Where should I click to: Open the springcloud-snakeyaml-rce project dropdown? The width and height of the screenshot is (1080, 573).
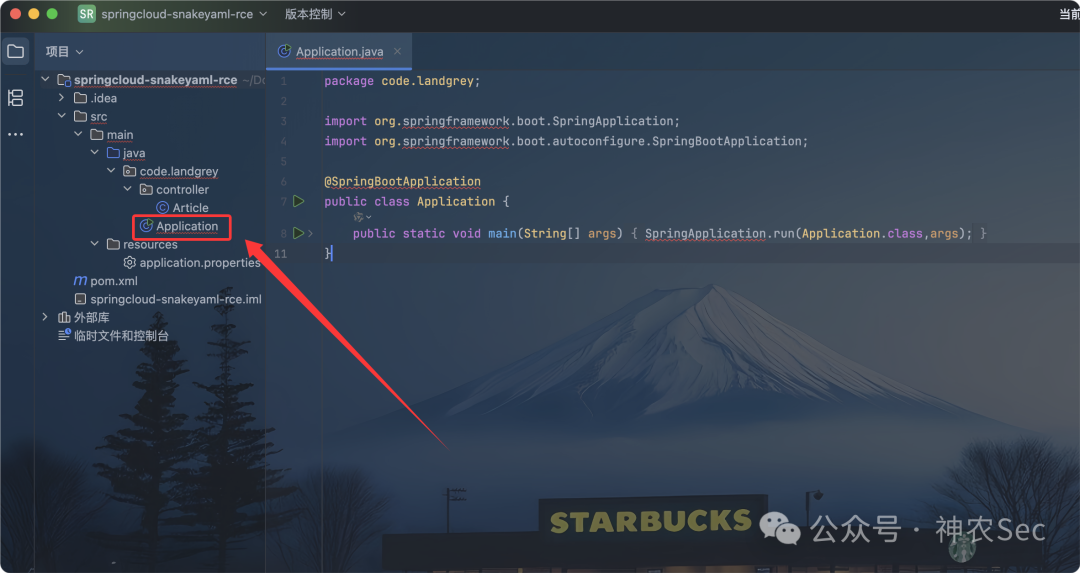click(184, 14)
